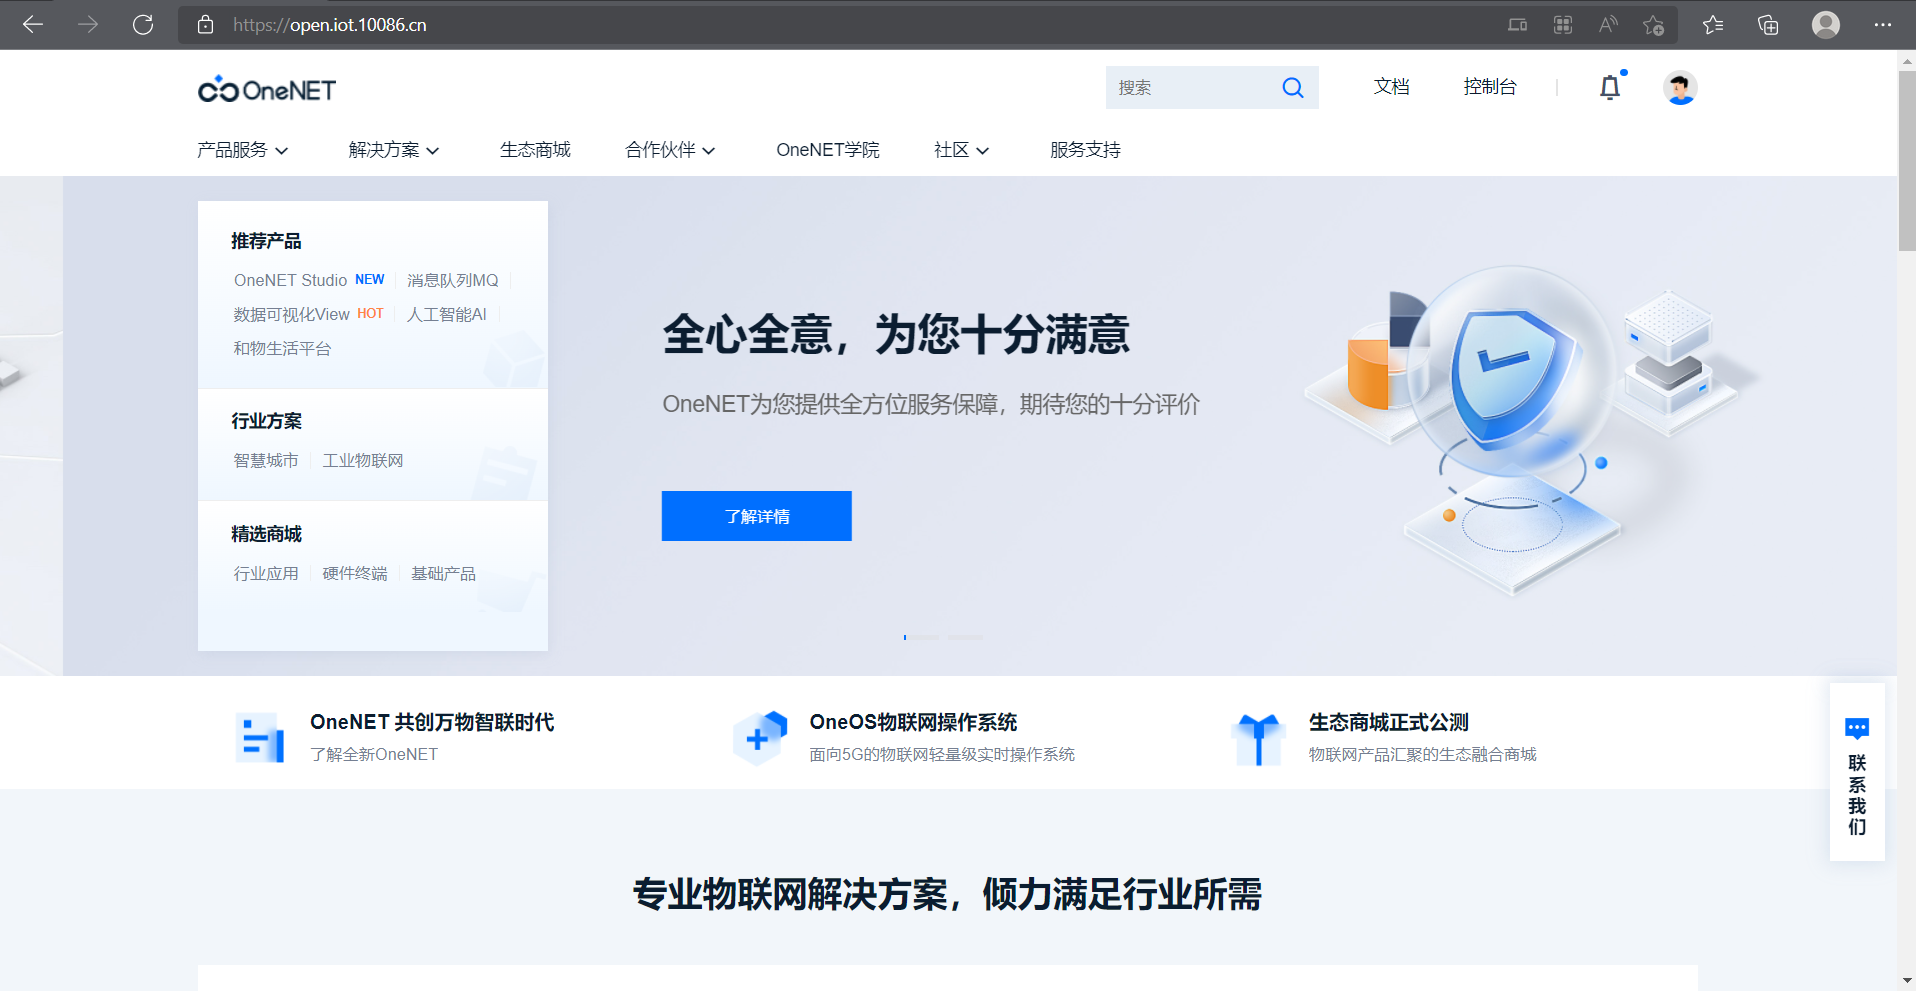This screenshot has width=1916, height=991.
Task: Open the notifications bell
Action: [x=1610, y=87]
